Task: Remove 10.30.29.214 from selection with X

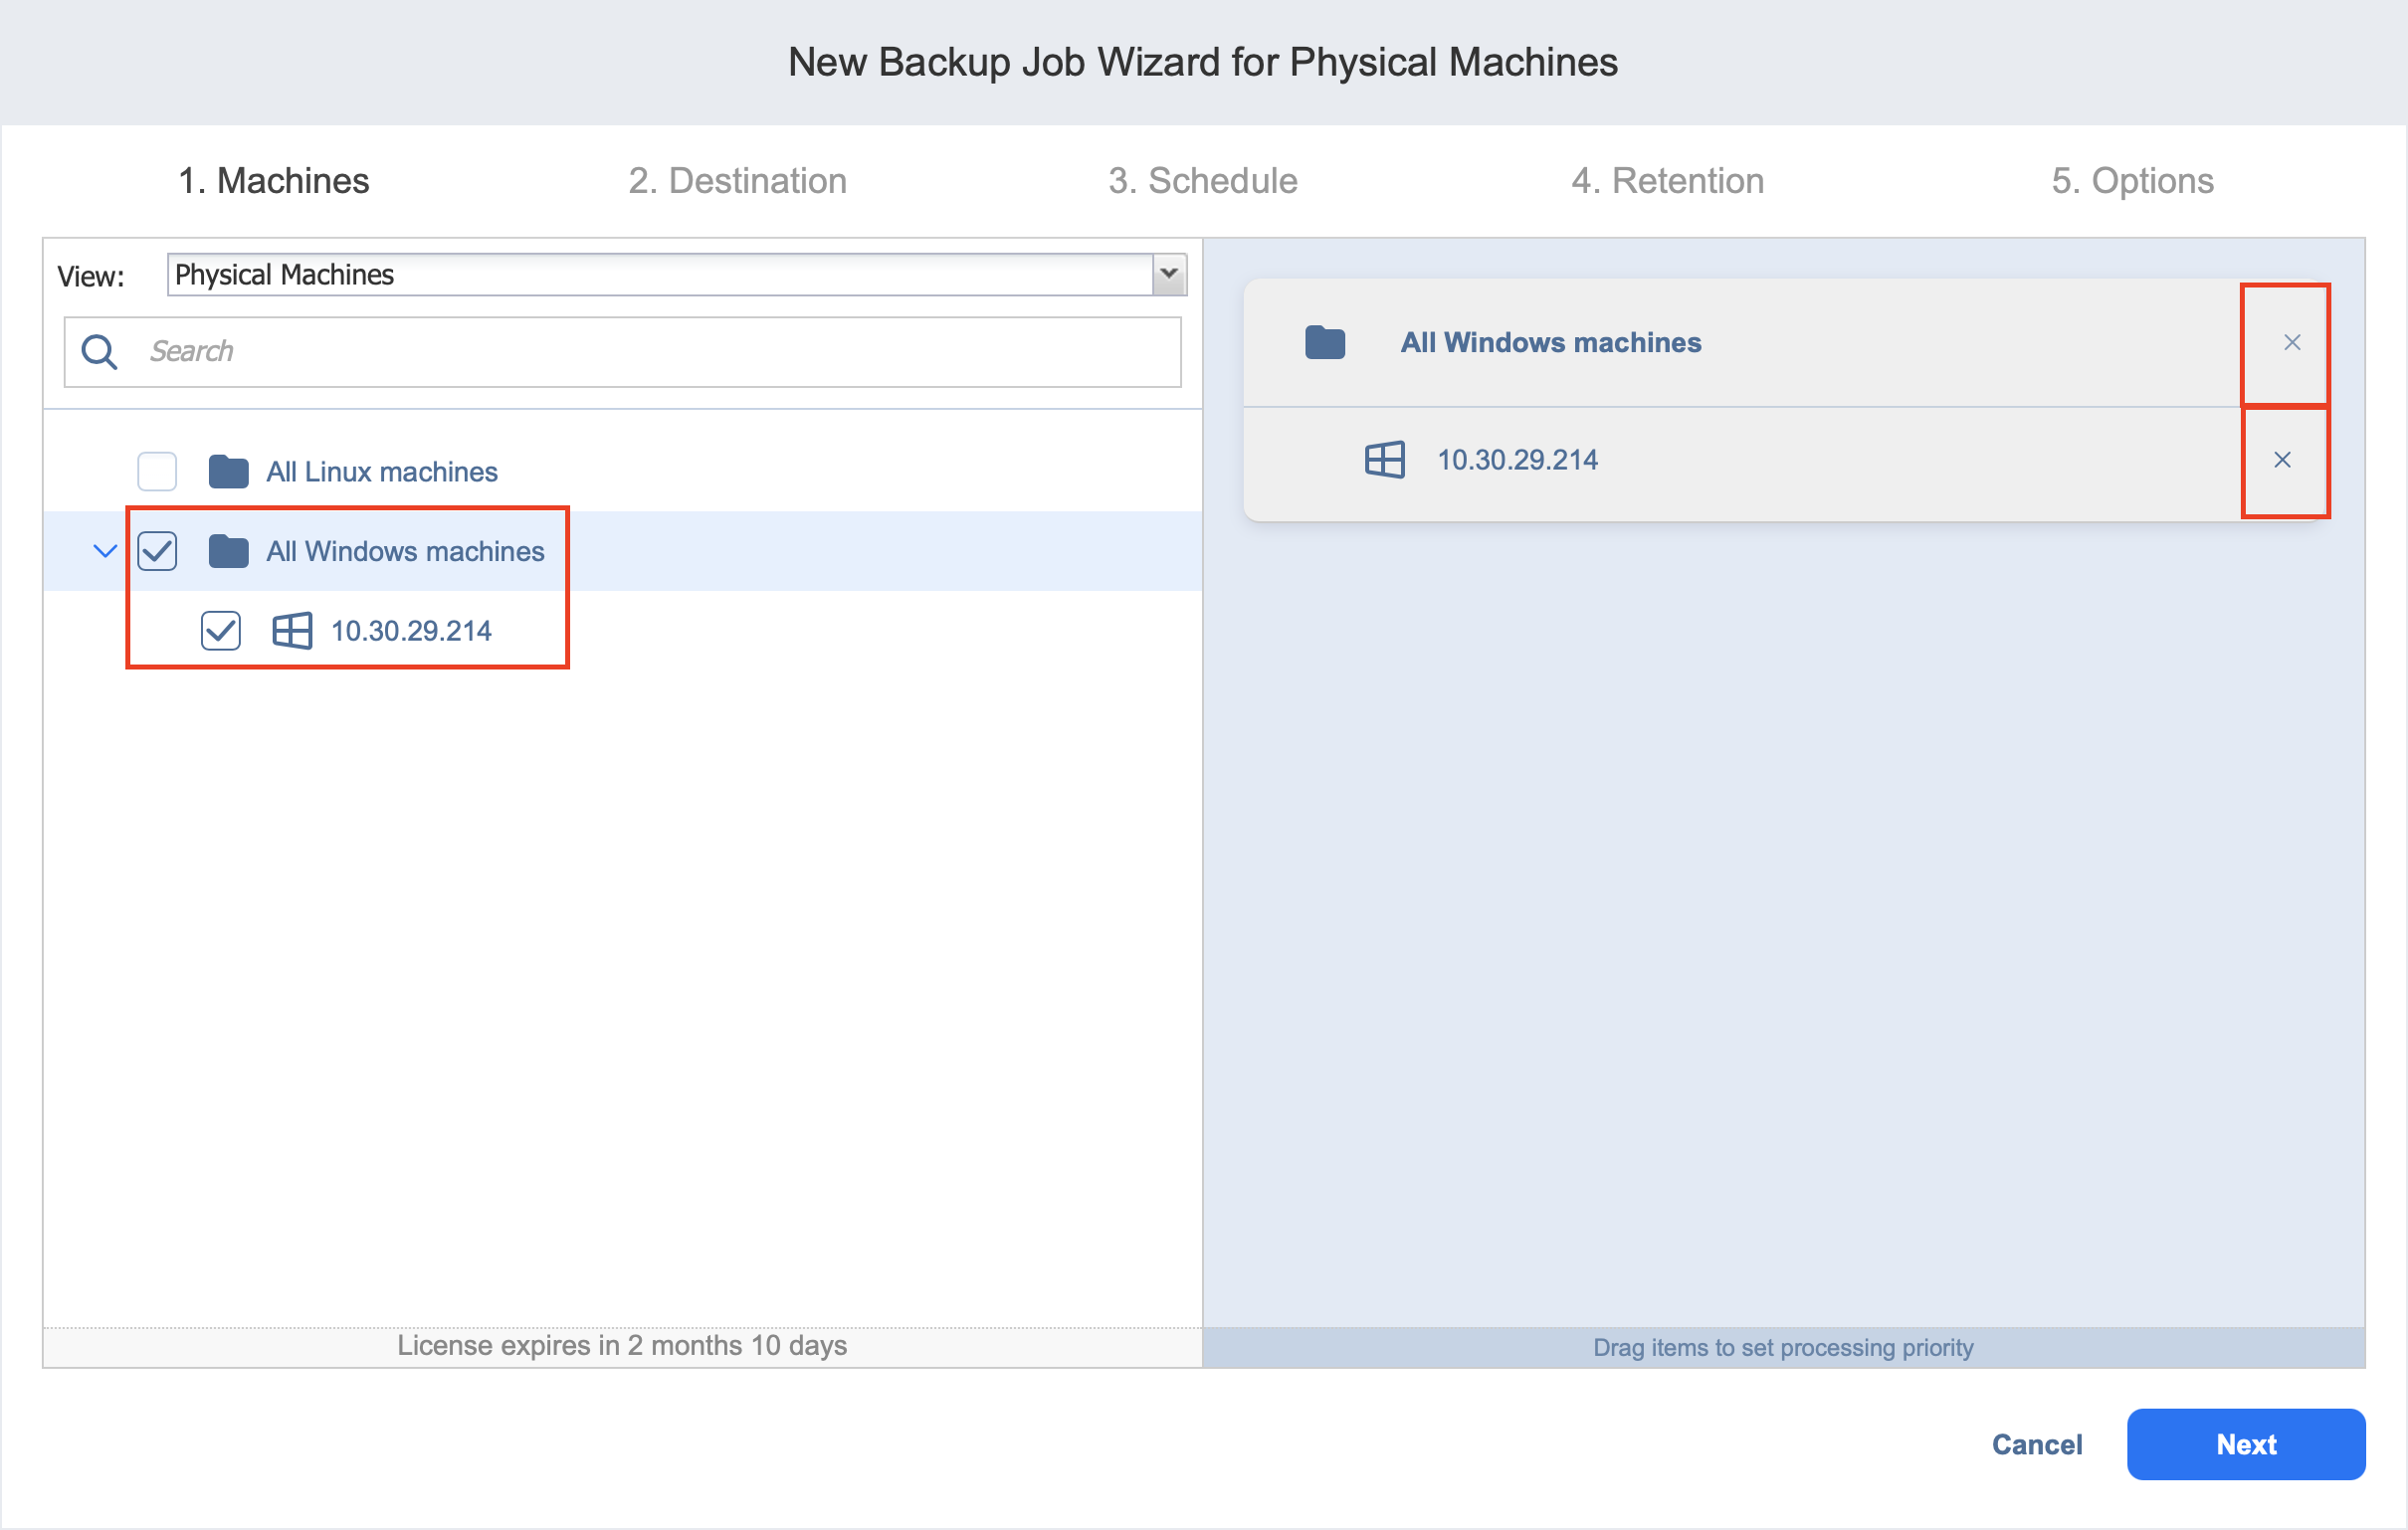Action: (2281, 460)
